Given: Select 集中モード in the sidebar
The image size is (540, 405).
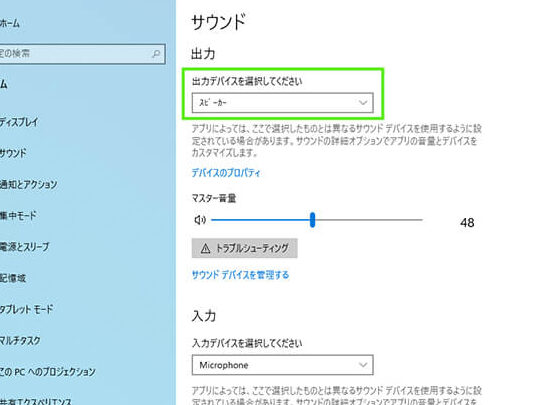Looking at the screenshot, I should pos(18,216).
